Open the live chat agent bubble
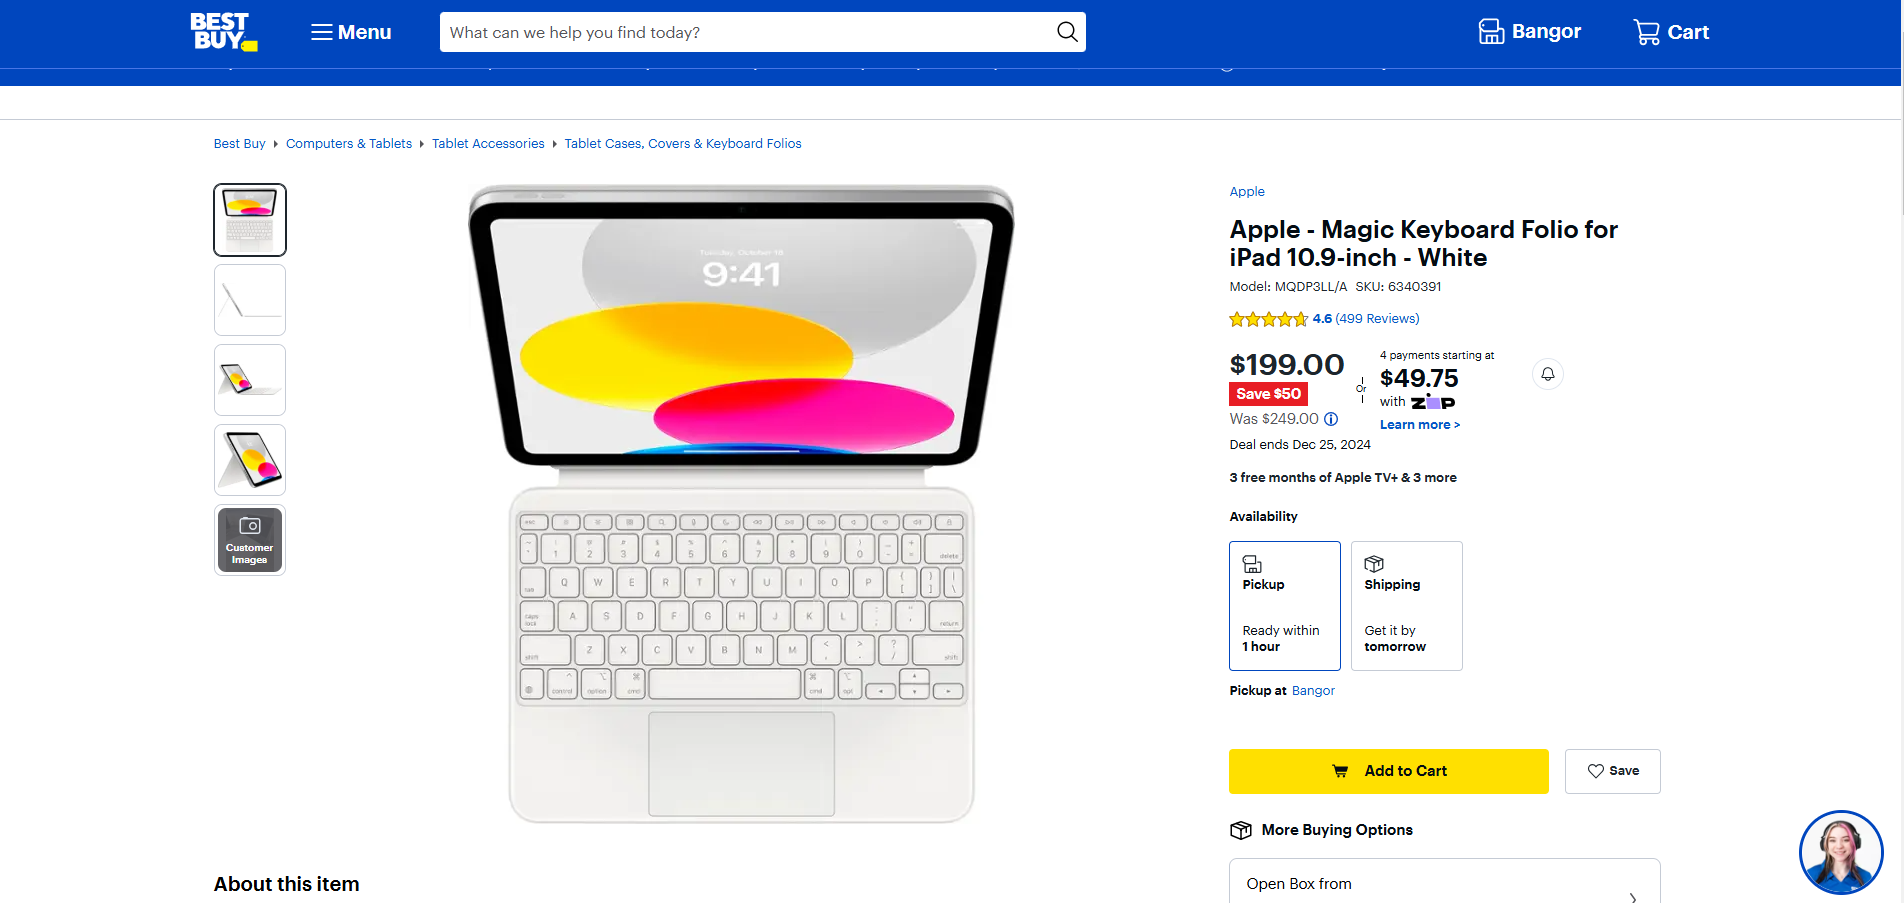 [x=1840, y=852]
